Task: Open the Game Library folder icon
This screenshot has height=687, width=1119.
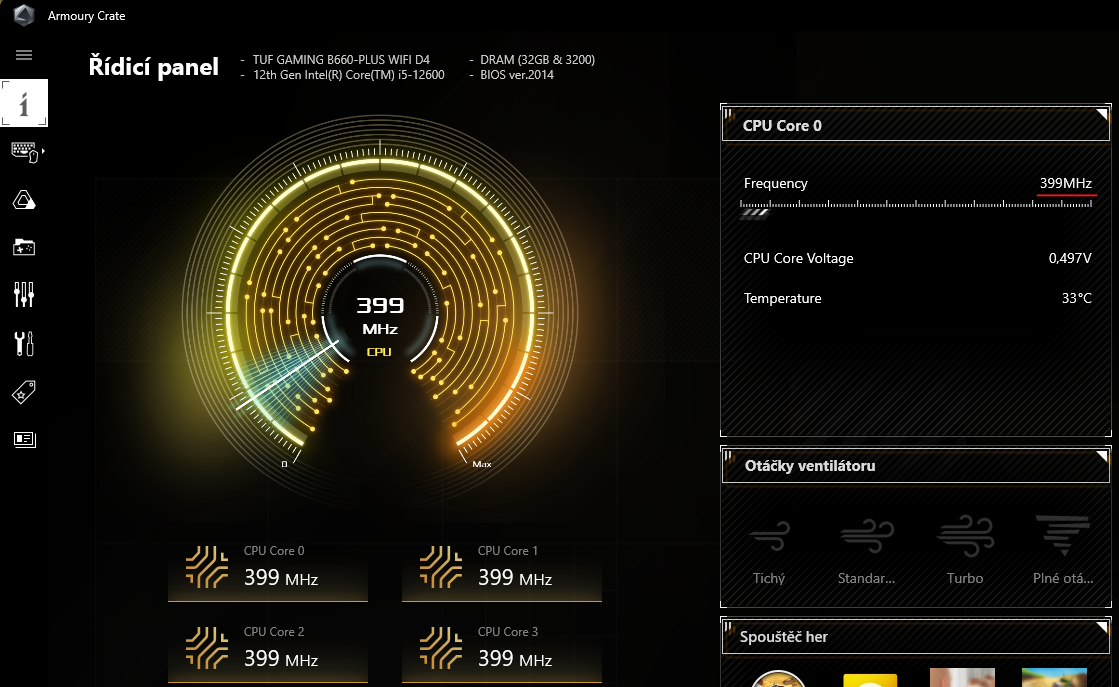Action: coord(24,247)
